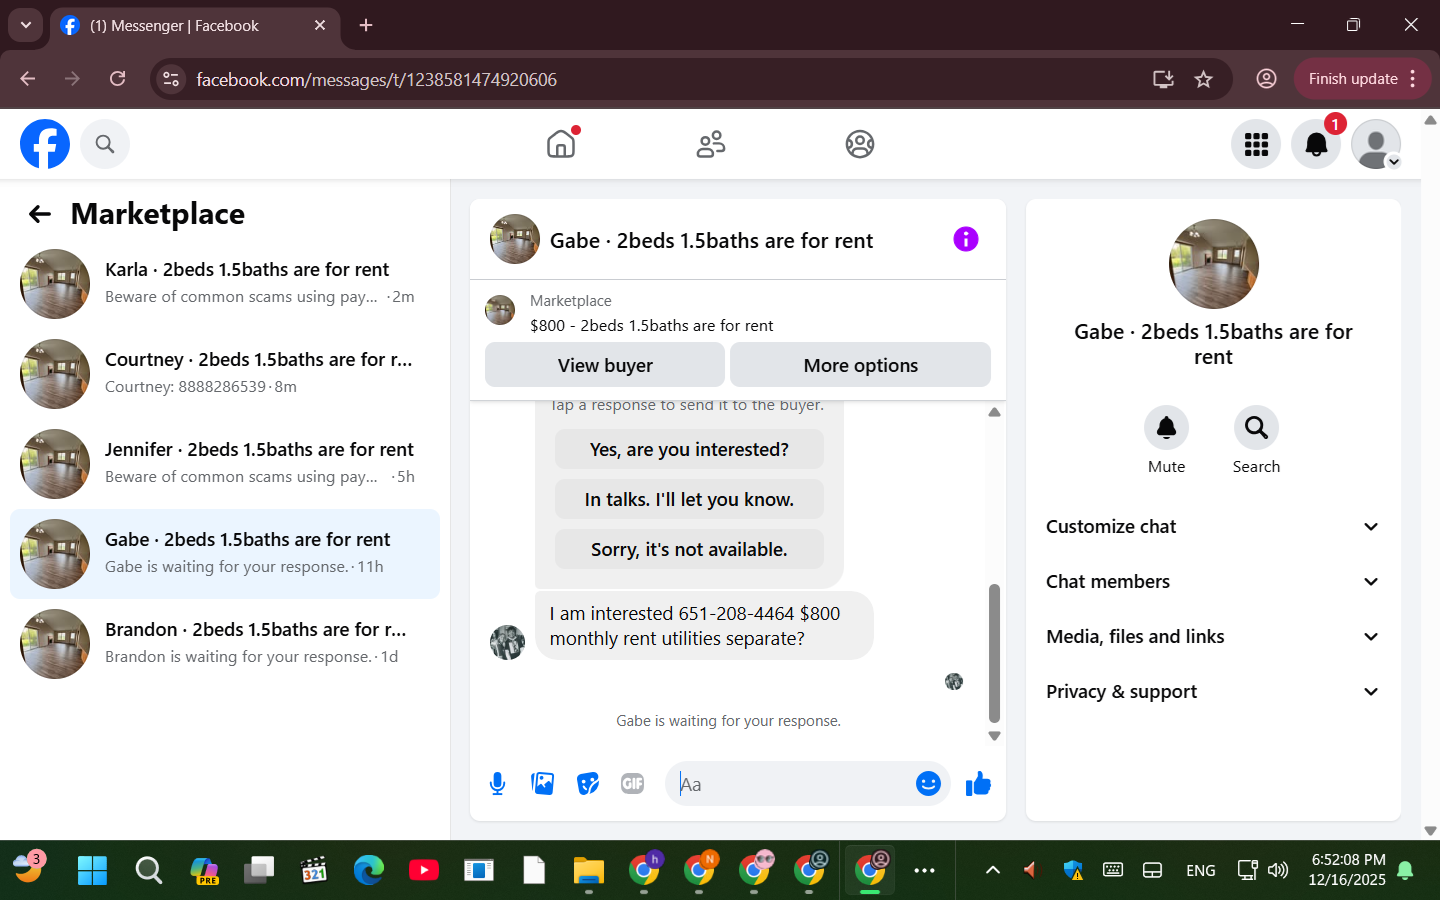Open the Facebook menu grid icon
Image resolution: width=1440 pixels, height=900 pixels.
tap(1256, 144)
